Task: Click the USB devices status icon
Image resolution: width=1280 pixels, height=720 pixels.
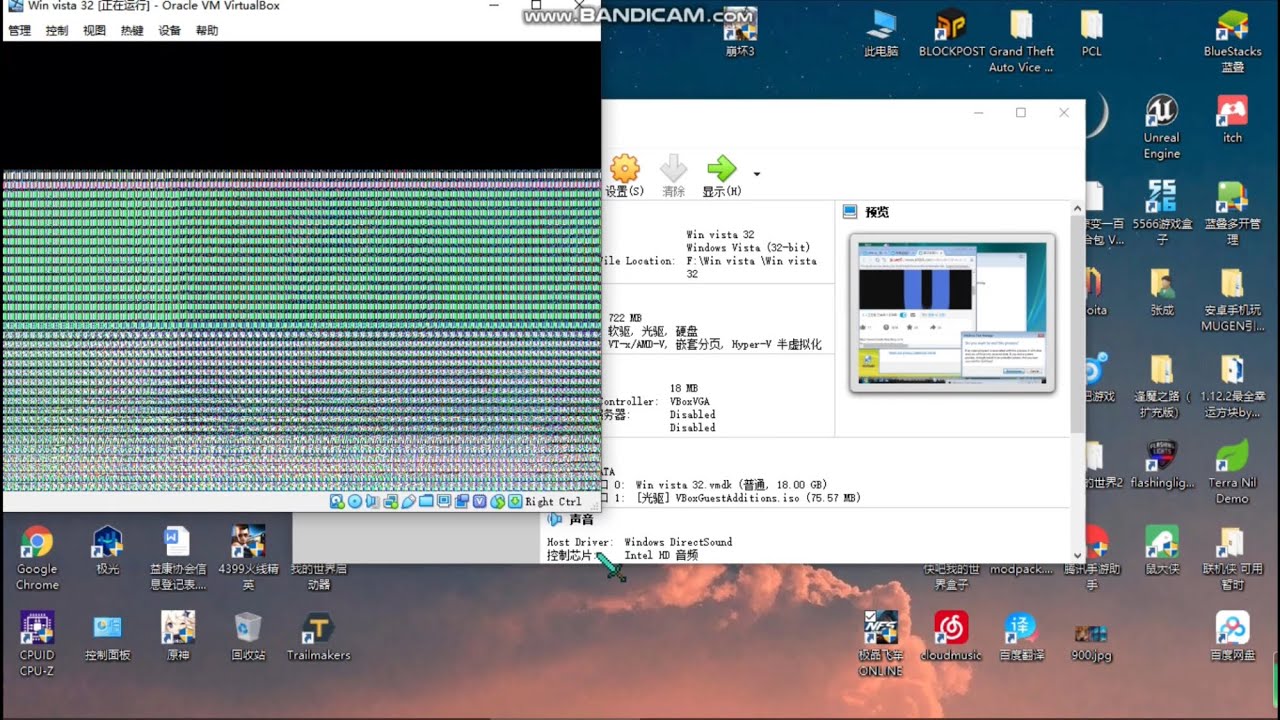Action: pyautogui.click(x=408, y=501)
